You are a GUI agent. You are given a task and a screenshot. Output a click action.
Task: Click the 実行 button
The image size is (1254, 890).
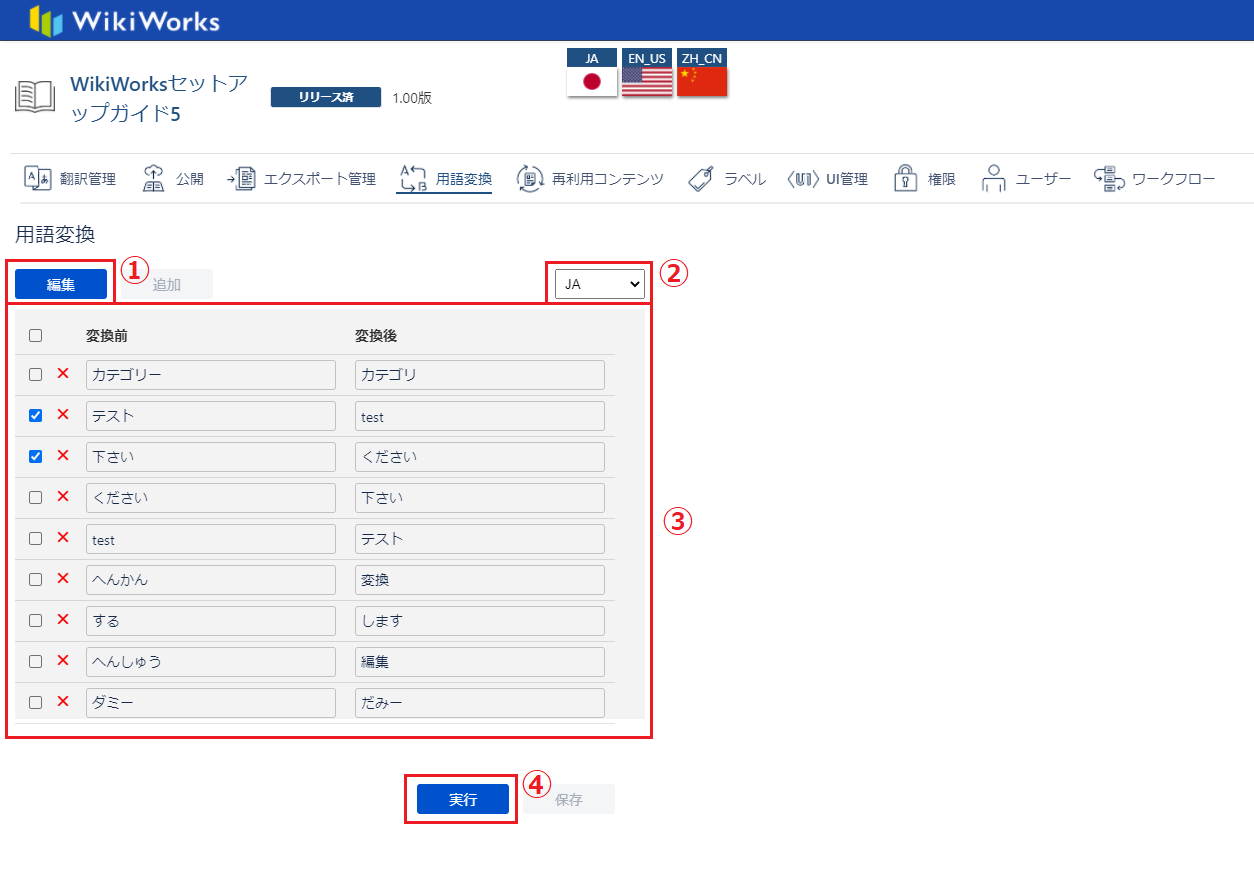(463, 800)
